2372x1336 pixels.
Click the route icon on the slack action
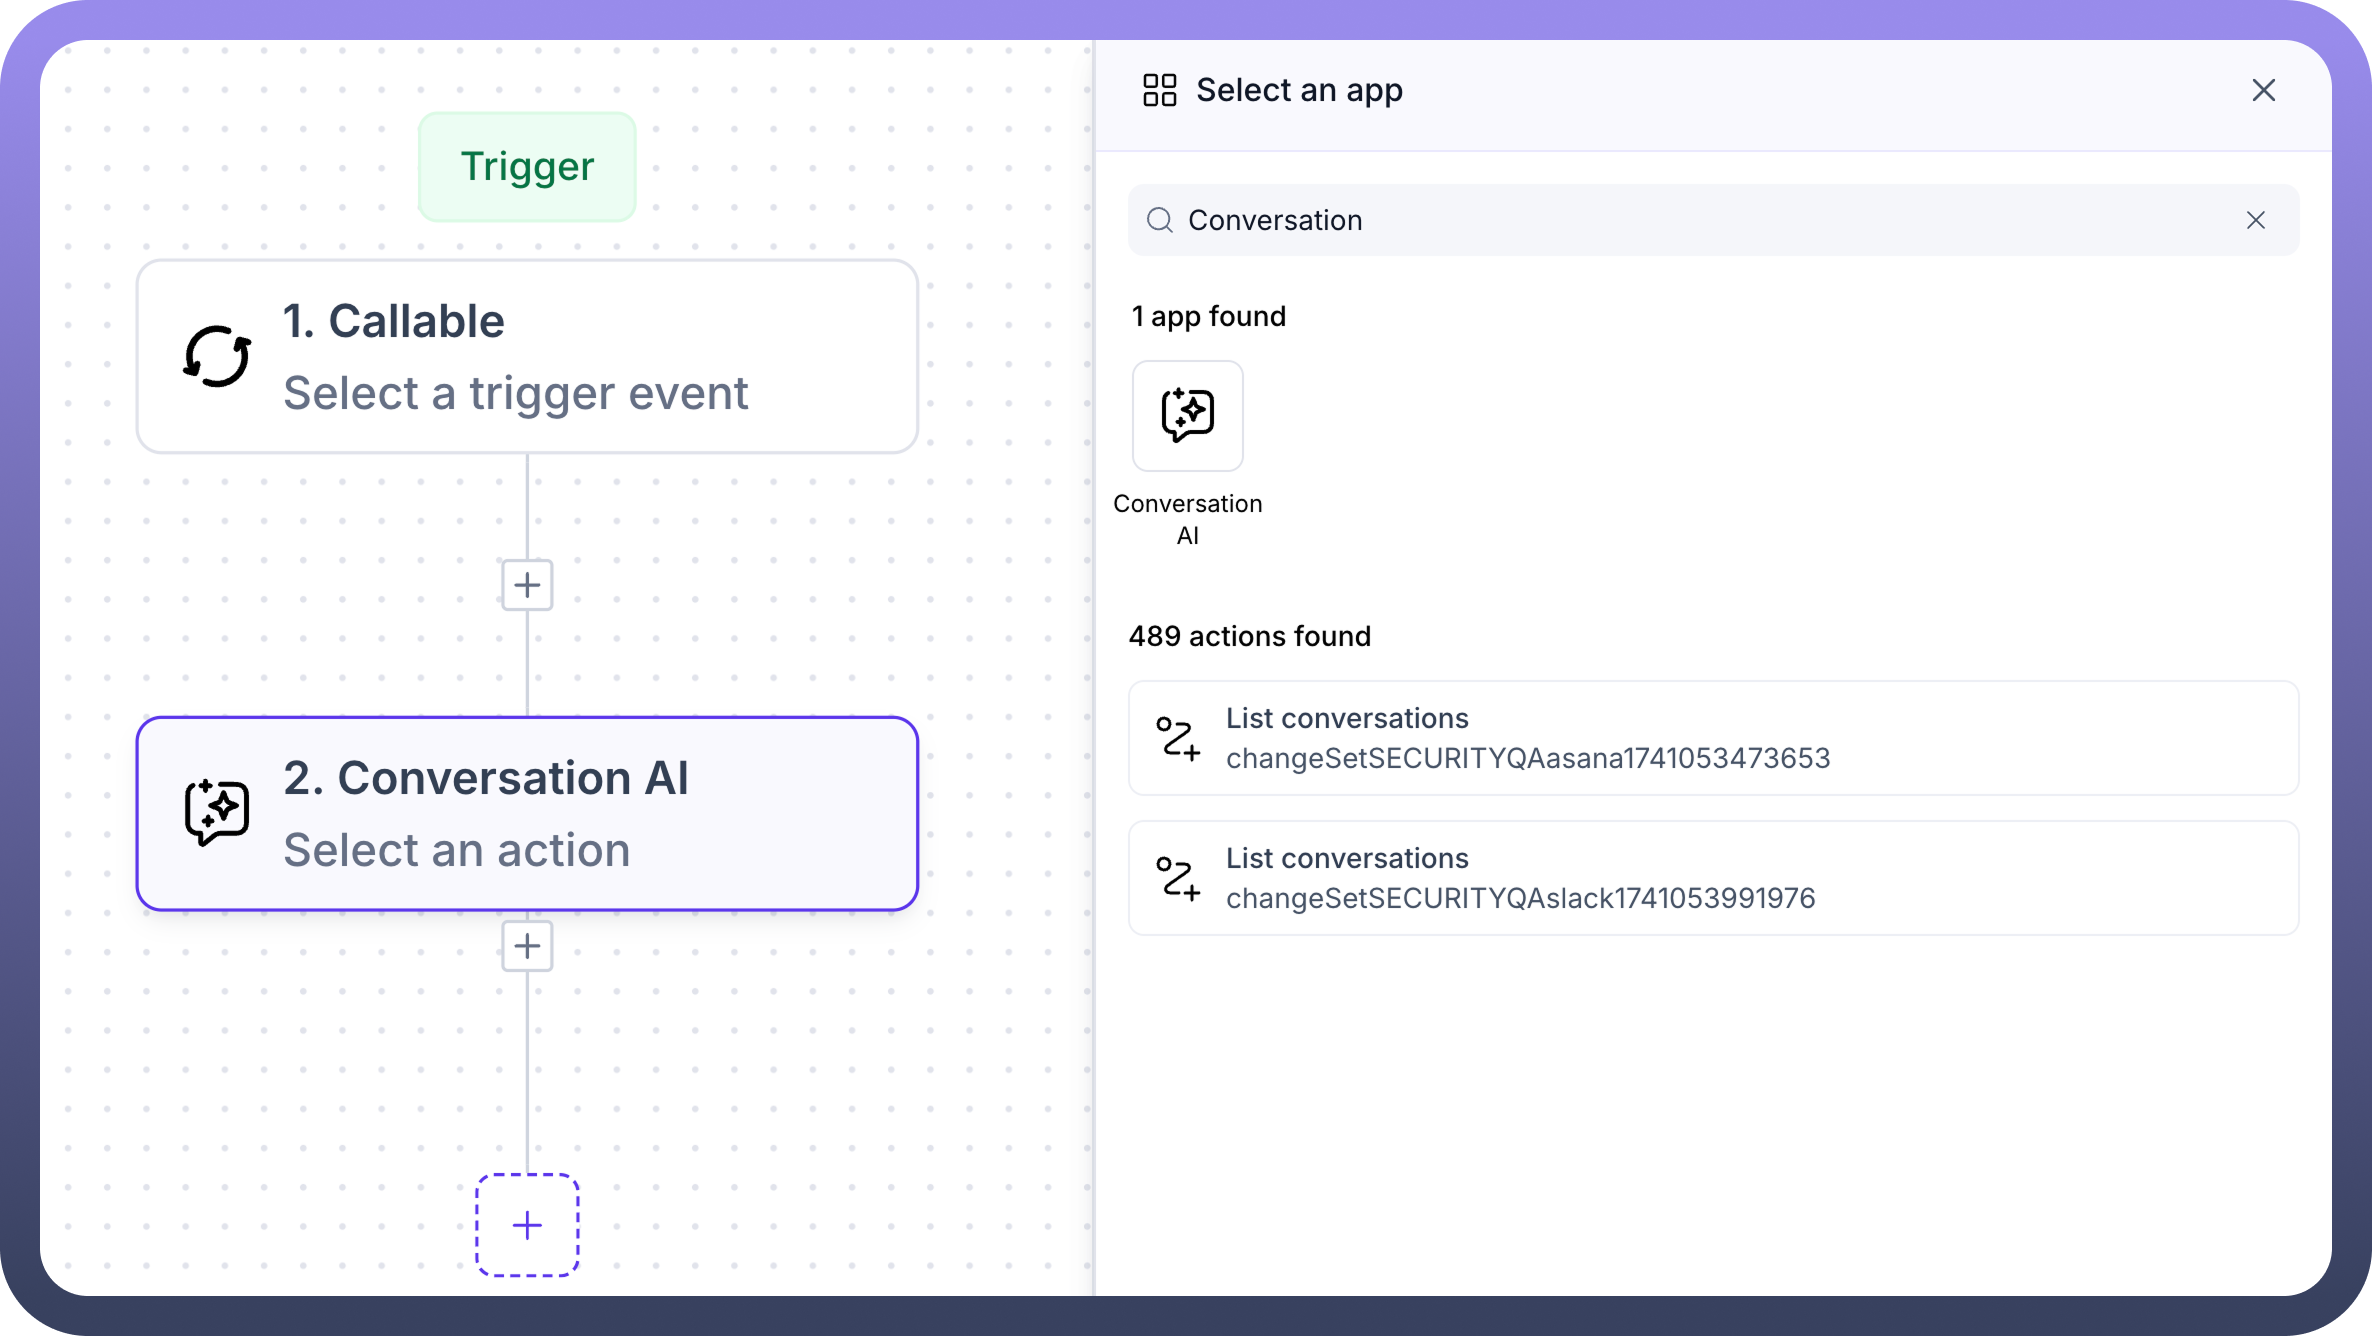point(1177,878)
